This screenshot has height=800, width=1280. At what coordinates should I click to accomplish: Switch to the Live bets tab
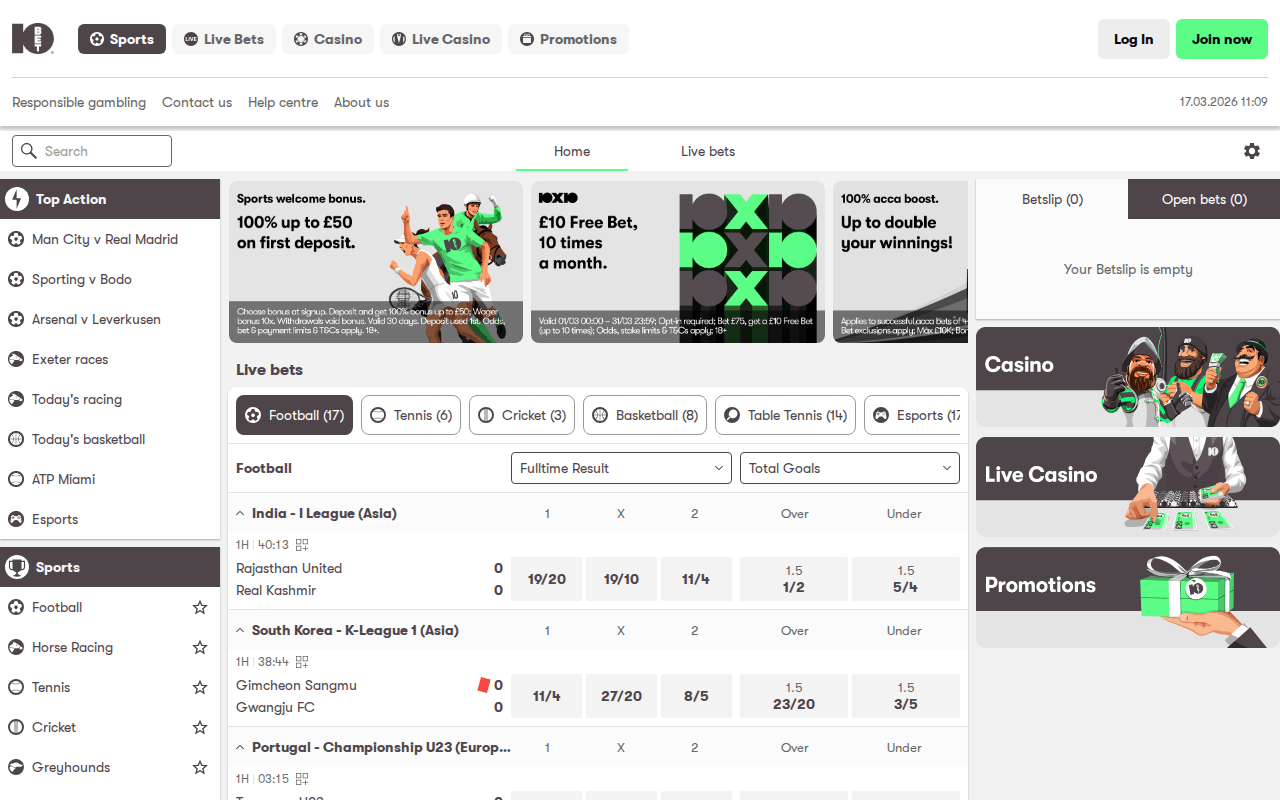click(x=707, y=151)
